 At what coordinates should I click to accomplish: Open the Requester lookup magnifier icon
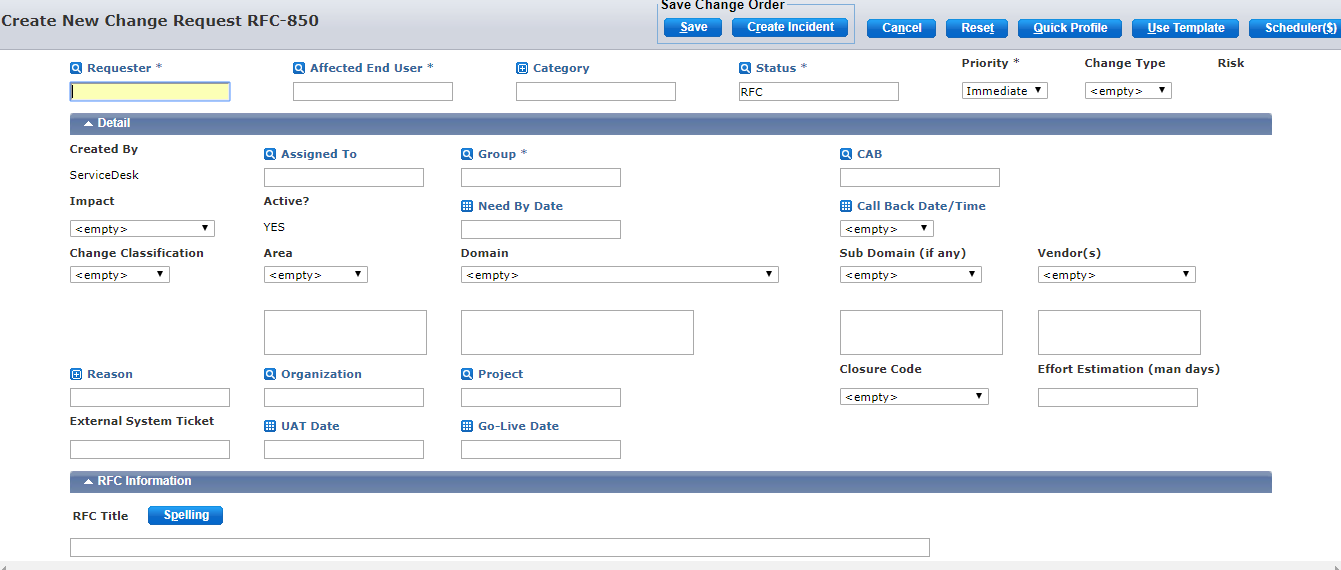[x=76, y=68]
